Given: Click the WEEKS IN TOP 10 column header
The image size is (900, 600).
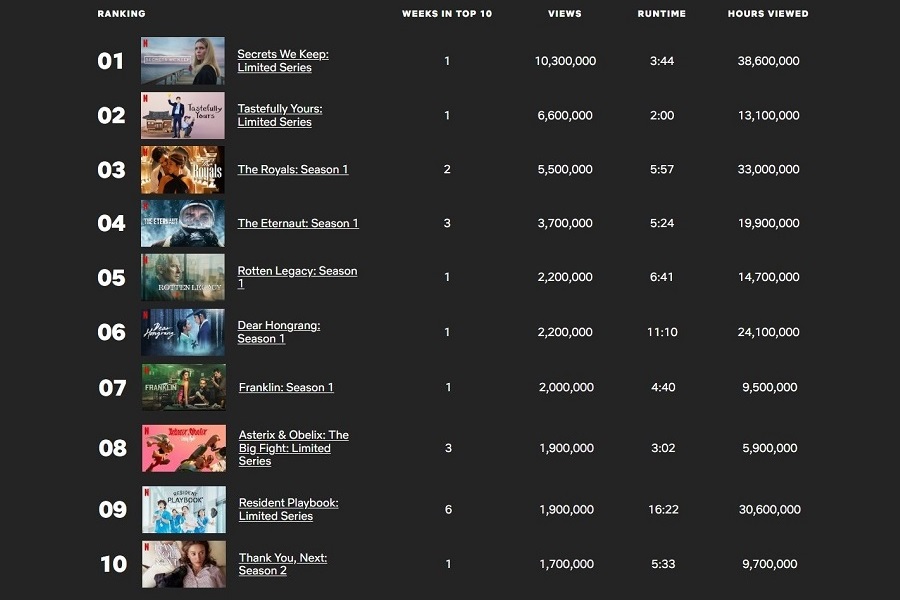Looking at the screenshot, I should point(447,14).
